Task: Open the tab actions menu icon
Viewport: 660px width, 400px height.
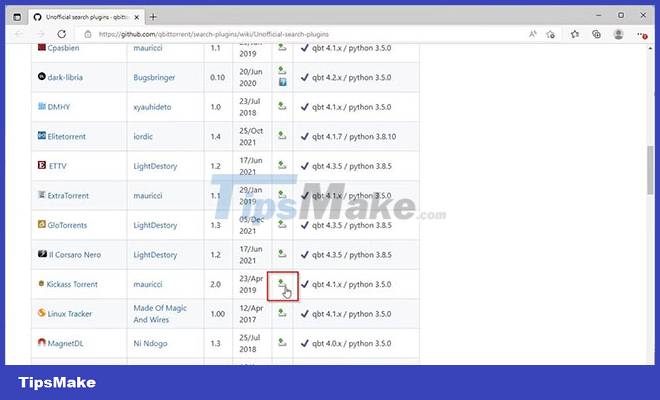Action: [x=17, y=17]
